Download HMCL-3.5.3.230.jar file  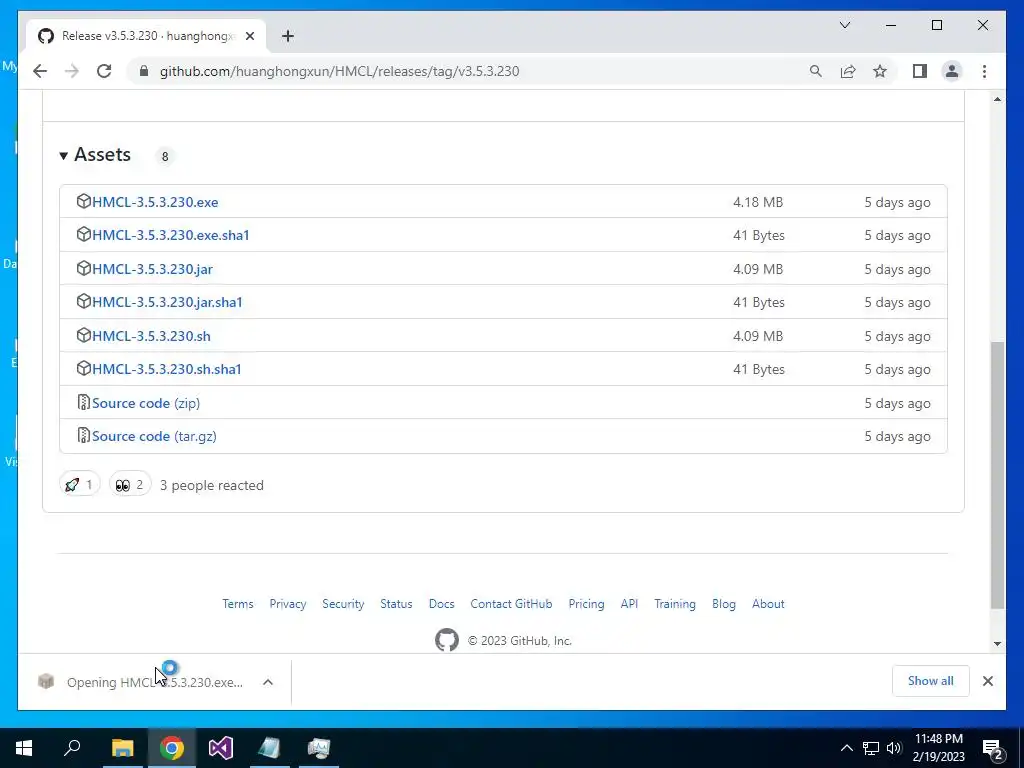click(x=152, y=269)
